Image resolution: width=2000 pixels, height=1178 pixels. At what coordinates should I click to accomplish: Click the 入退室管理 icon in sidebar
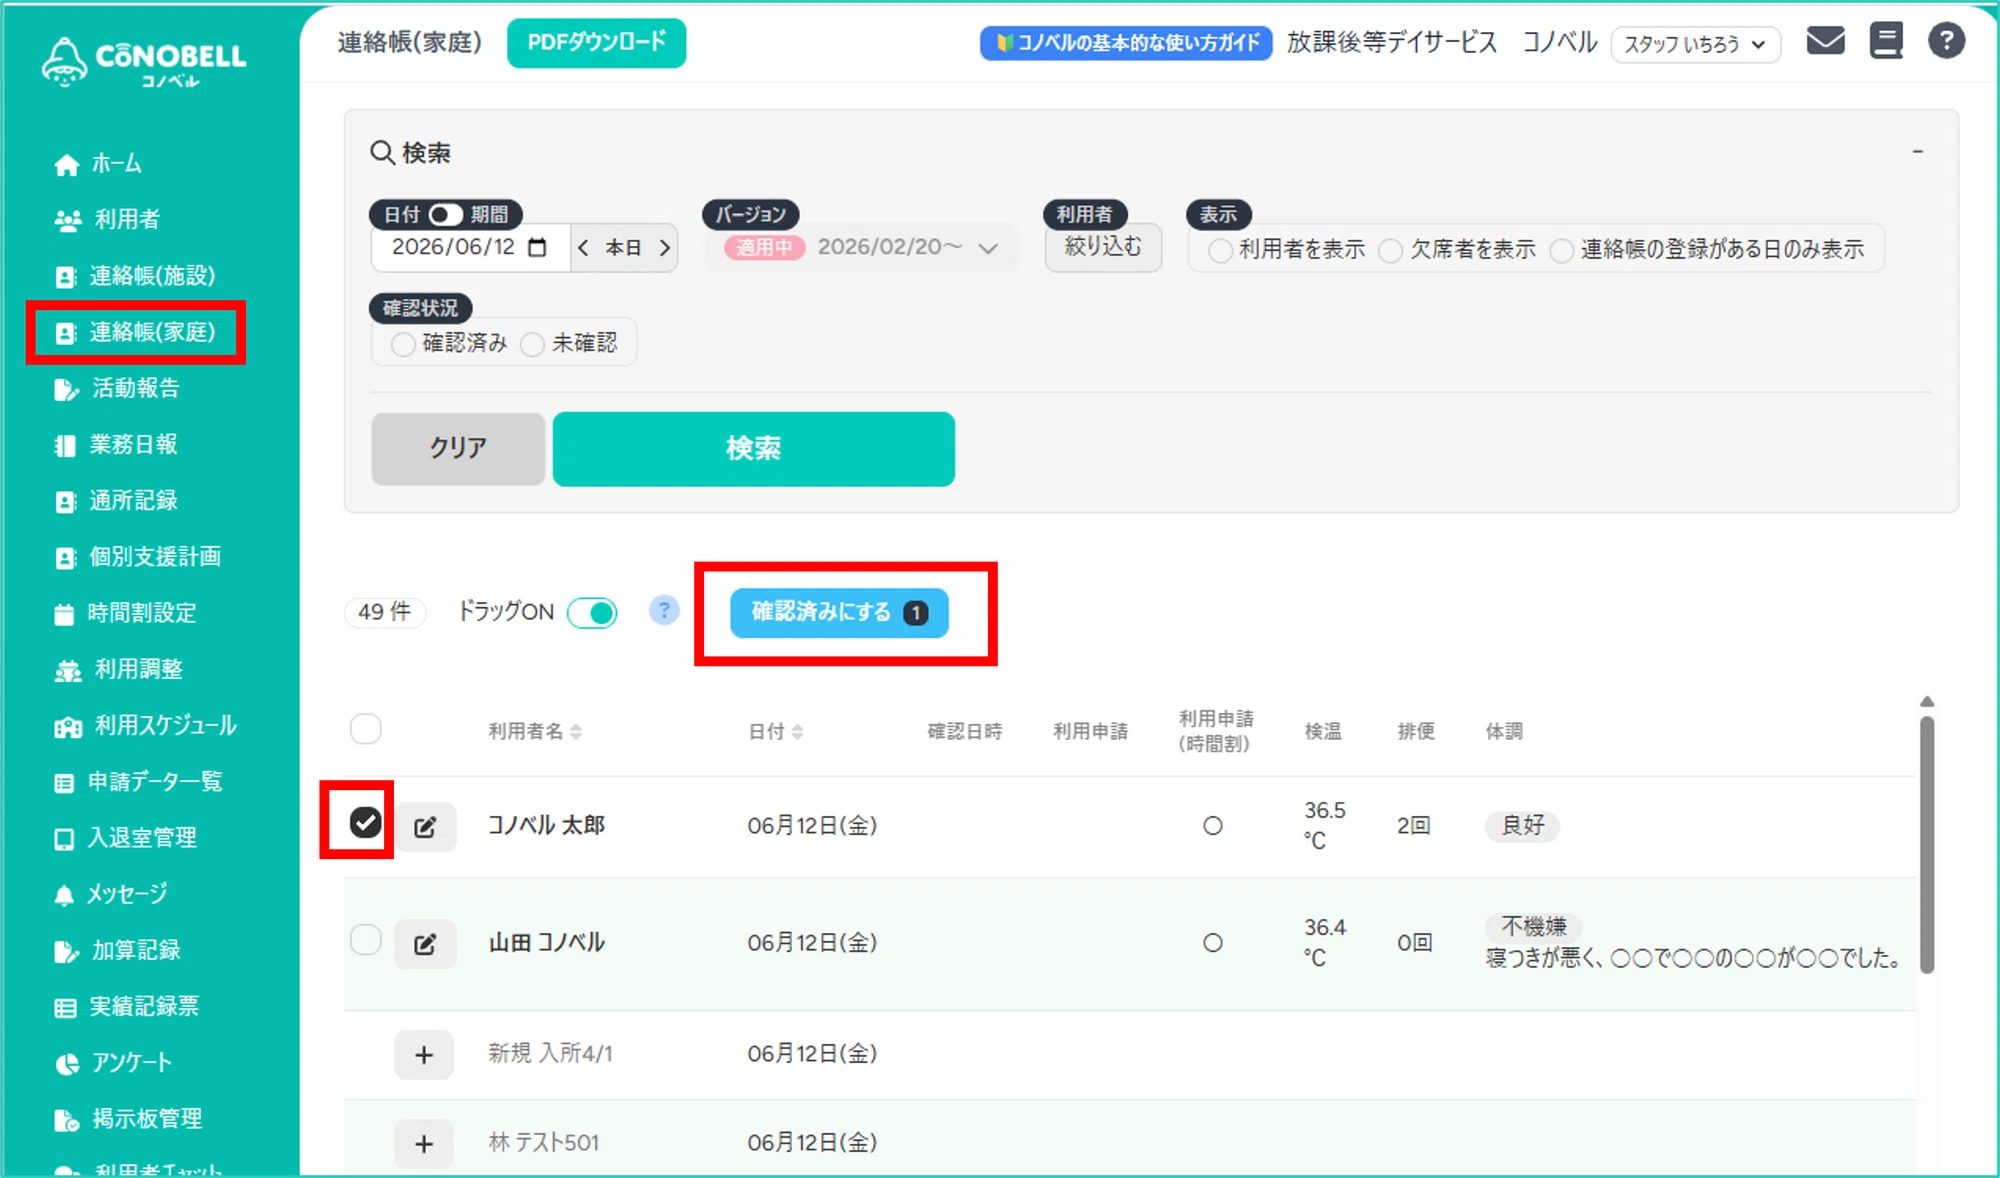[x=64, y=838]
